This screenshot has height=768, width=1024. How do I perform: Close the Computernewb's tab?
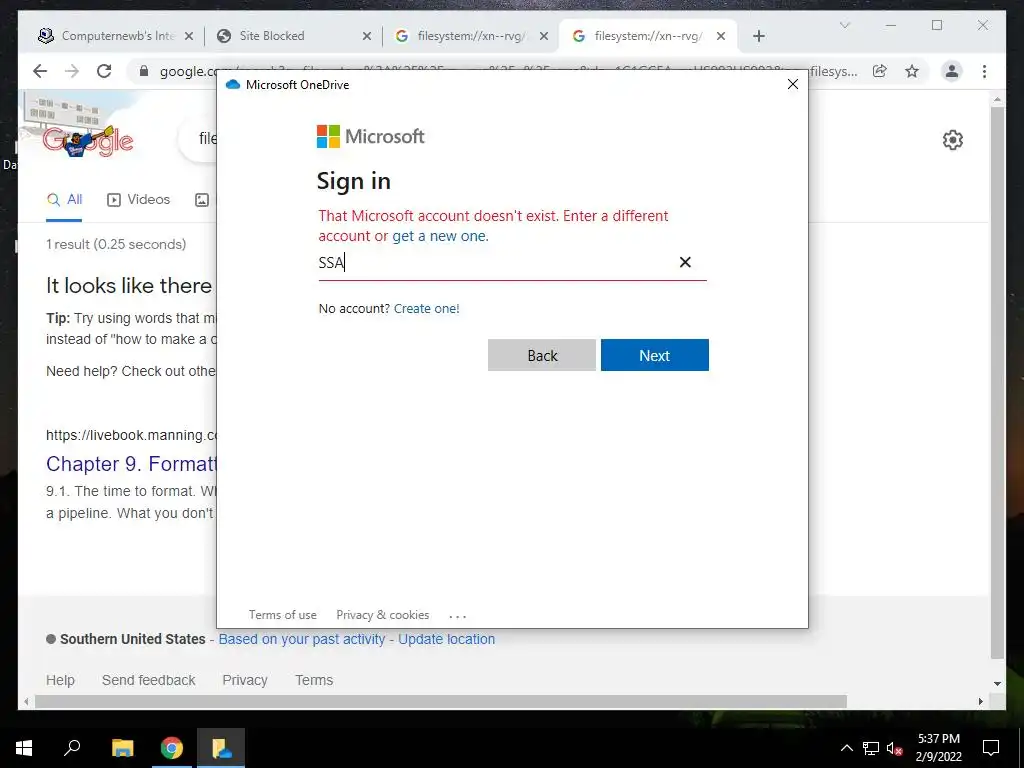click(189, 36)
